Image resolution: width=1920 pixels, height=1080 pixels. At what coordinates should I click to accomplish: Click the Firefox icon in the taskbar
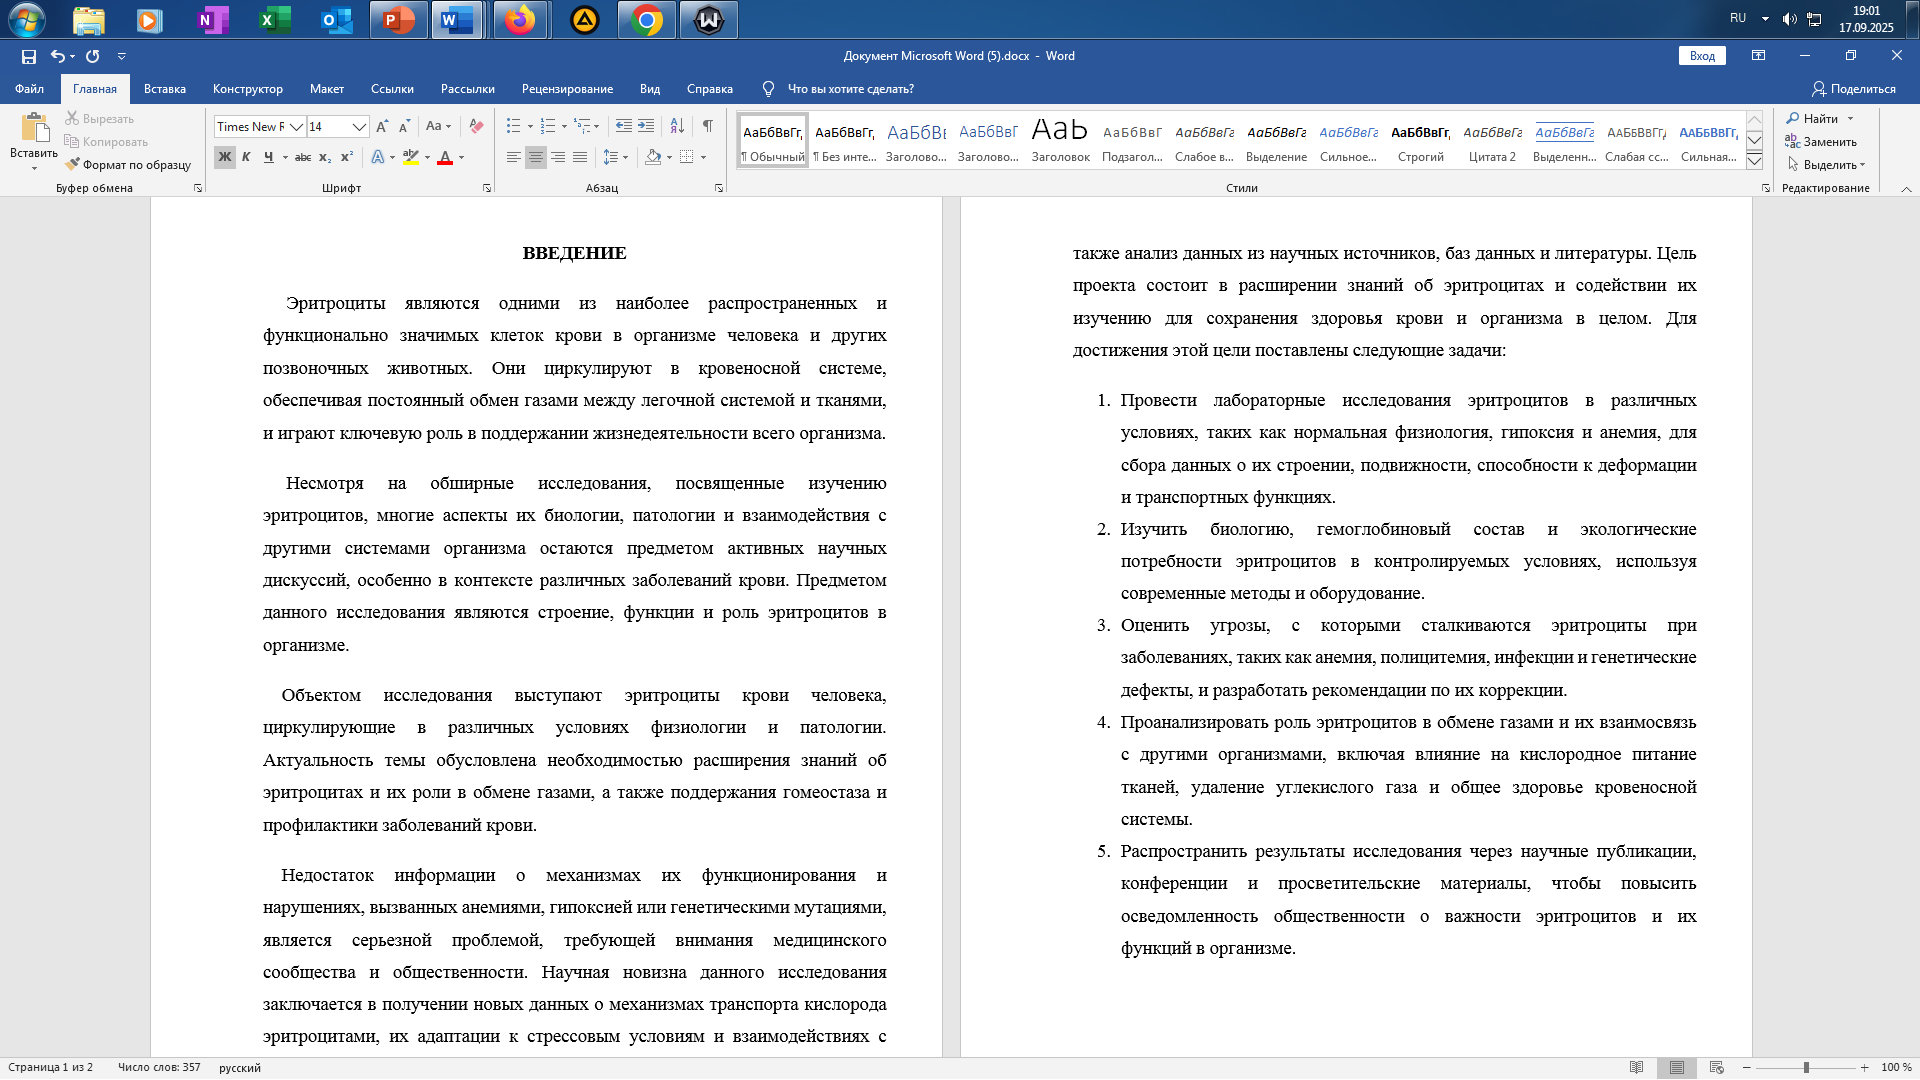[520, 20]
